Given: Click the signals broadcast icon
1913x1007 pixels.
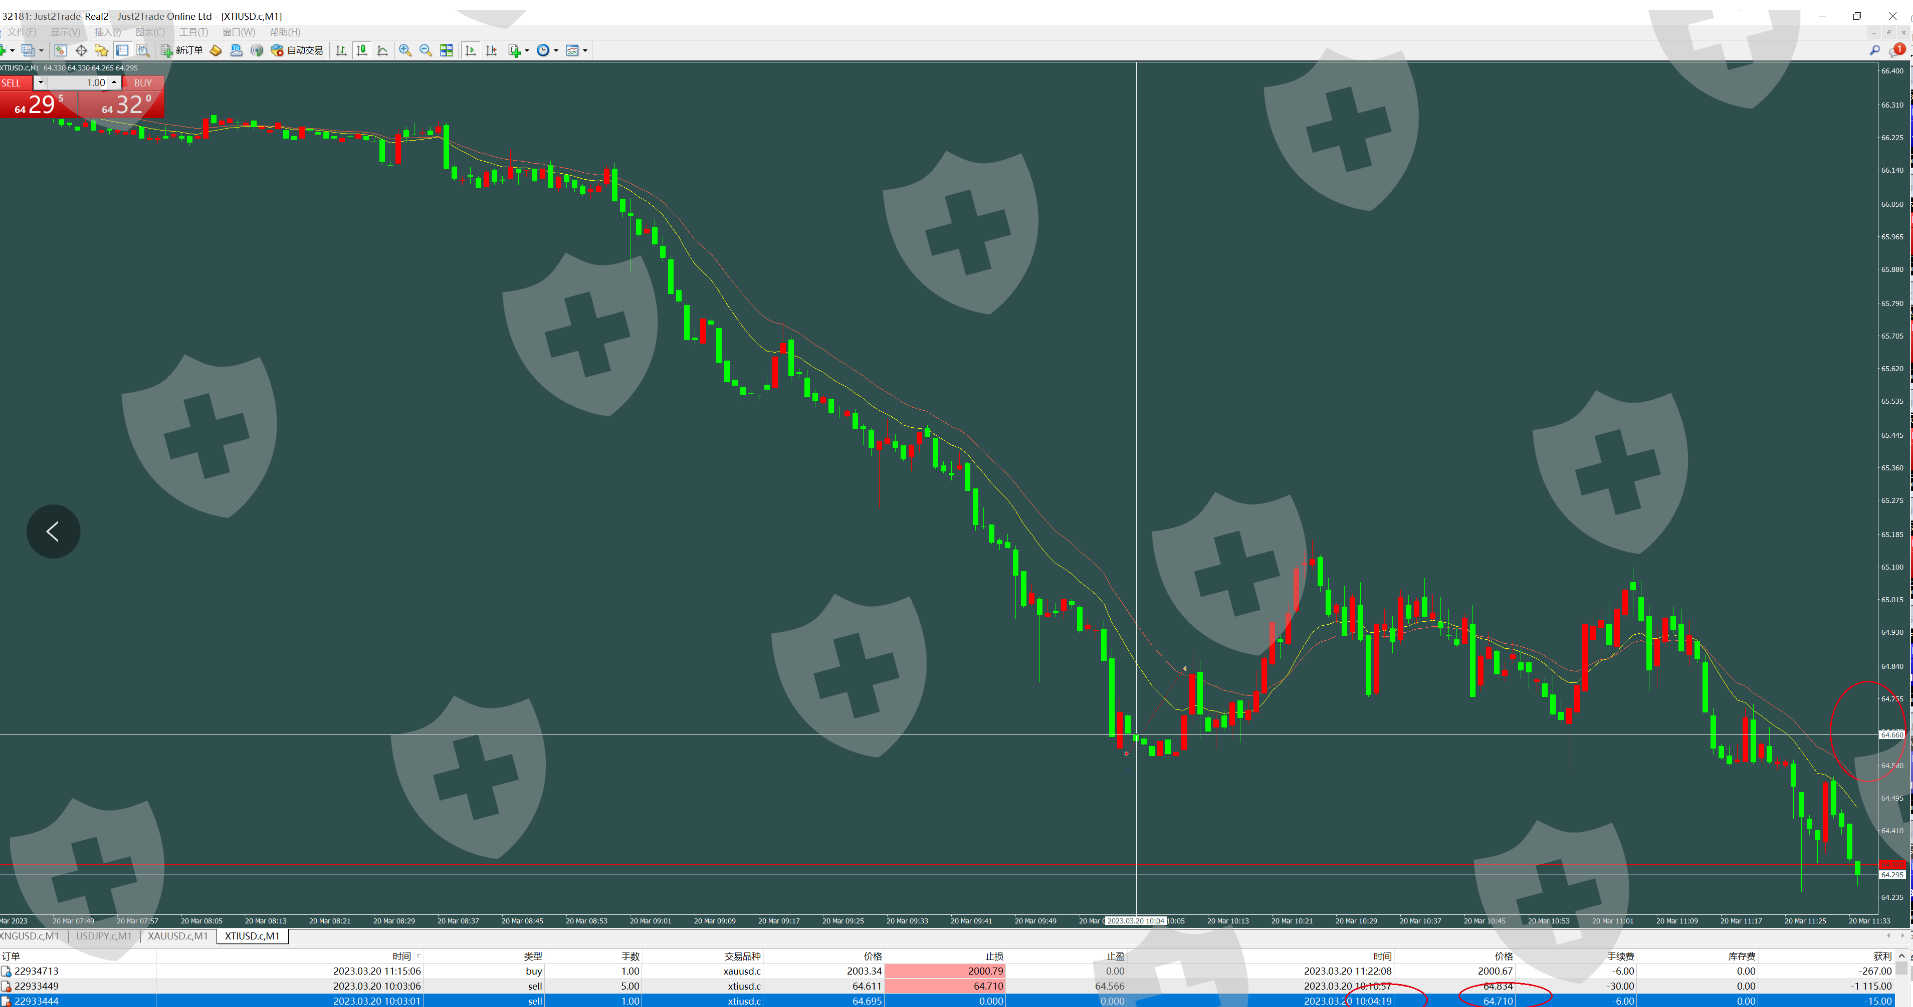Looking at the screenshot, I should pos(256,50).
